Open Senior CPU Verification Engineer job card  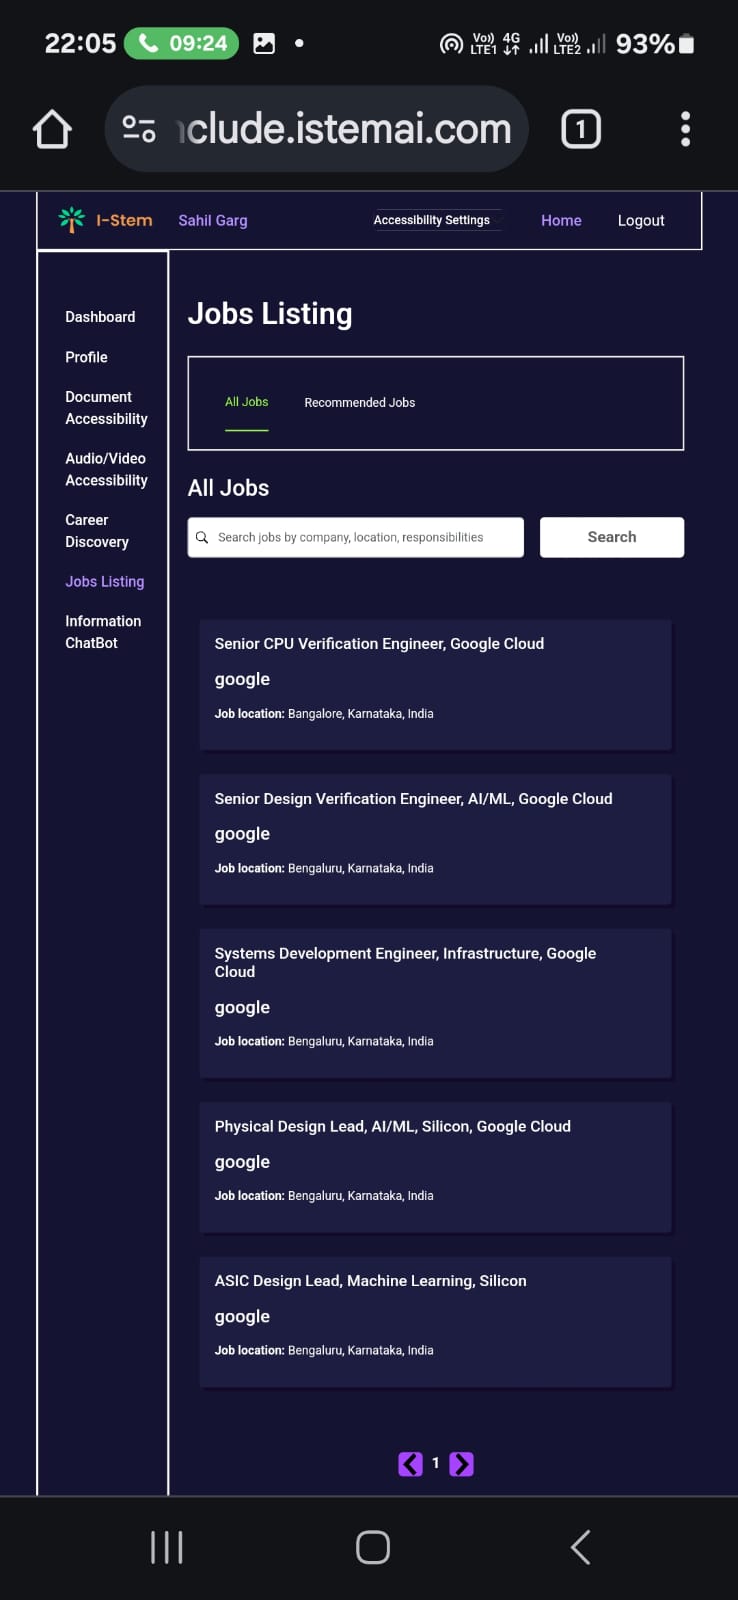coord(435,684)
